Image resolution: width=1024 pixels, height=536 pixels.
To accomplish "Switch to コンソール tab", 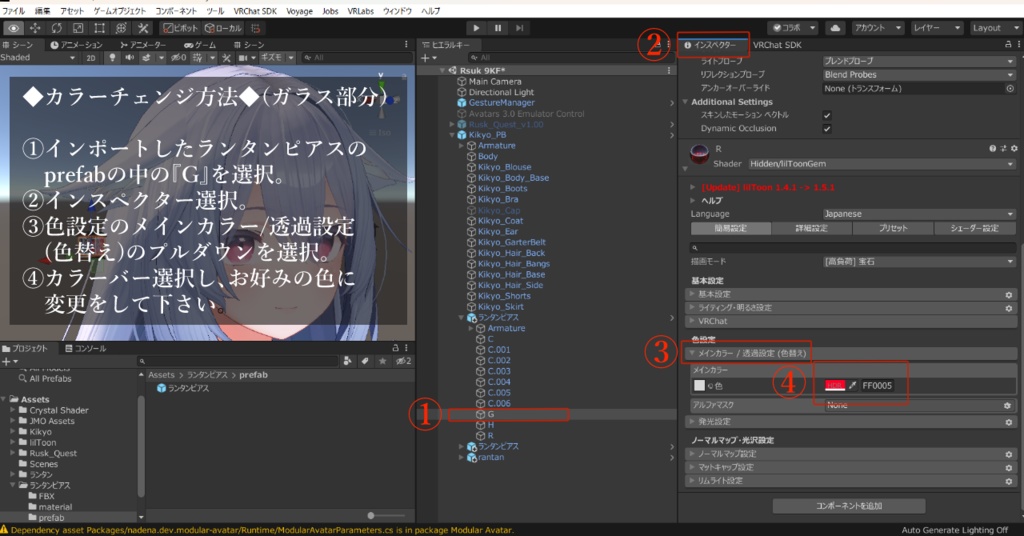I will pos(86,349).
